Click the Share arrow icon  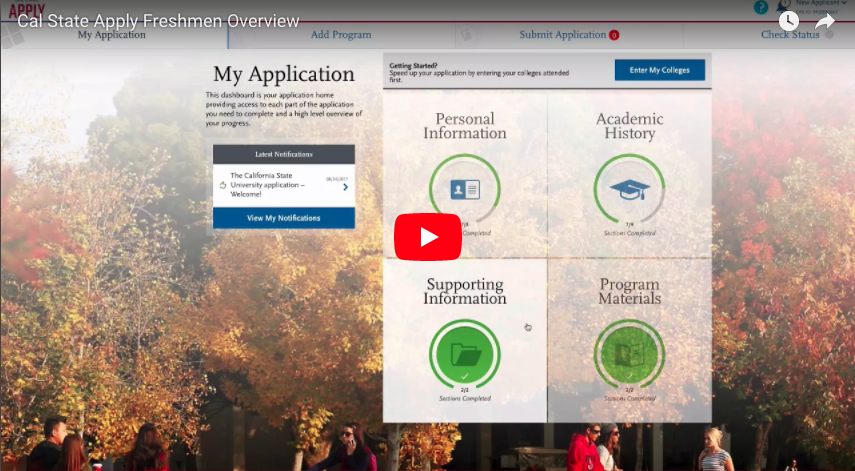pyautogui.click(x=825, y=21)
